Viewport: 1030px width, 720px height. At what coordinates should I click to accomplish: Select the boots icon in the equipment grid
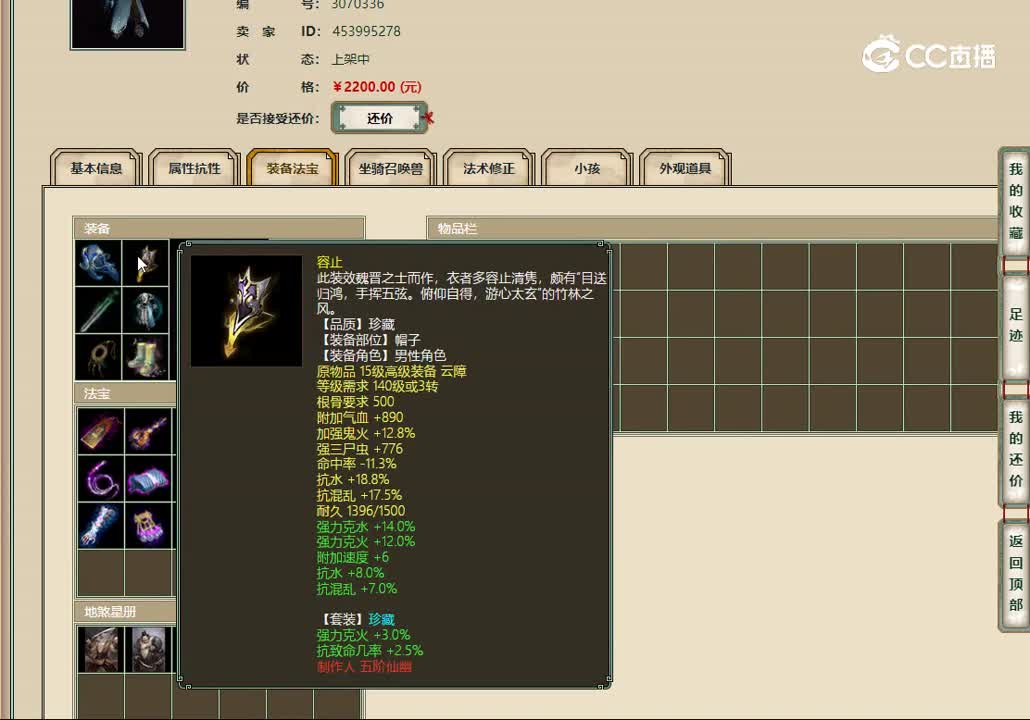tap(146, 358)
